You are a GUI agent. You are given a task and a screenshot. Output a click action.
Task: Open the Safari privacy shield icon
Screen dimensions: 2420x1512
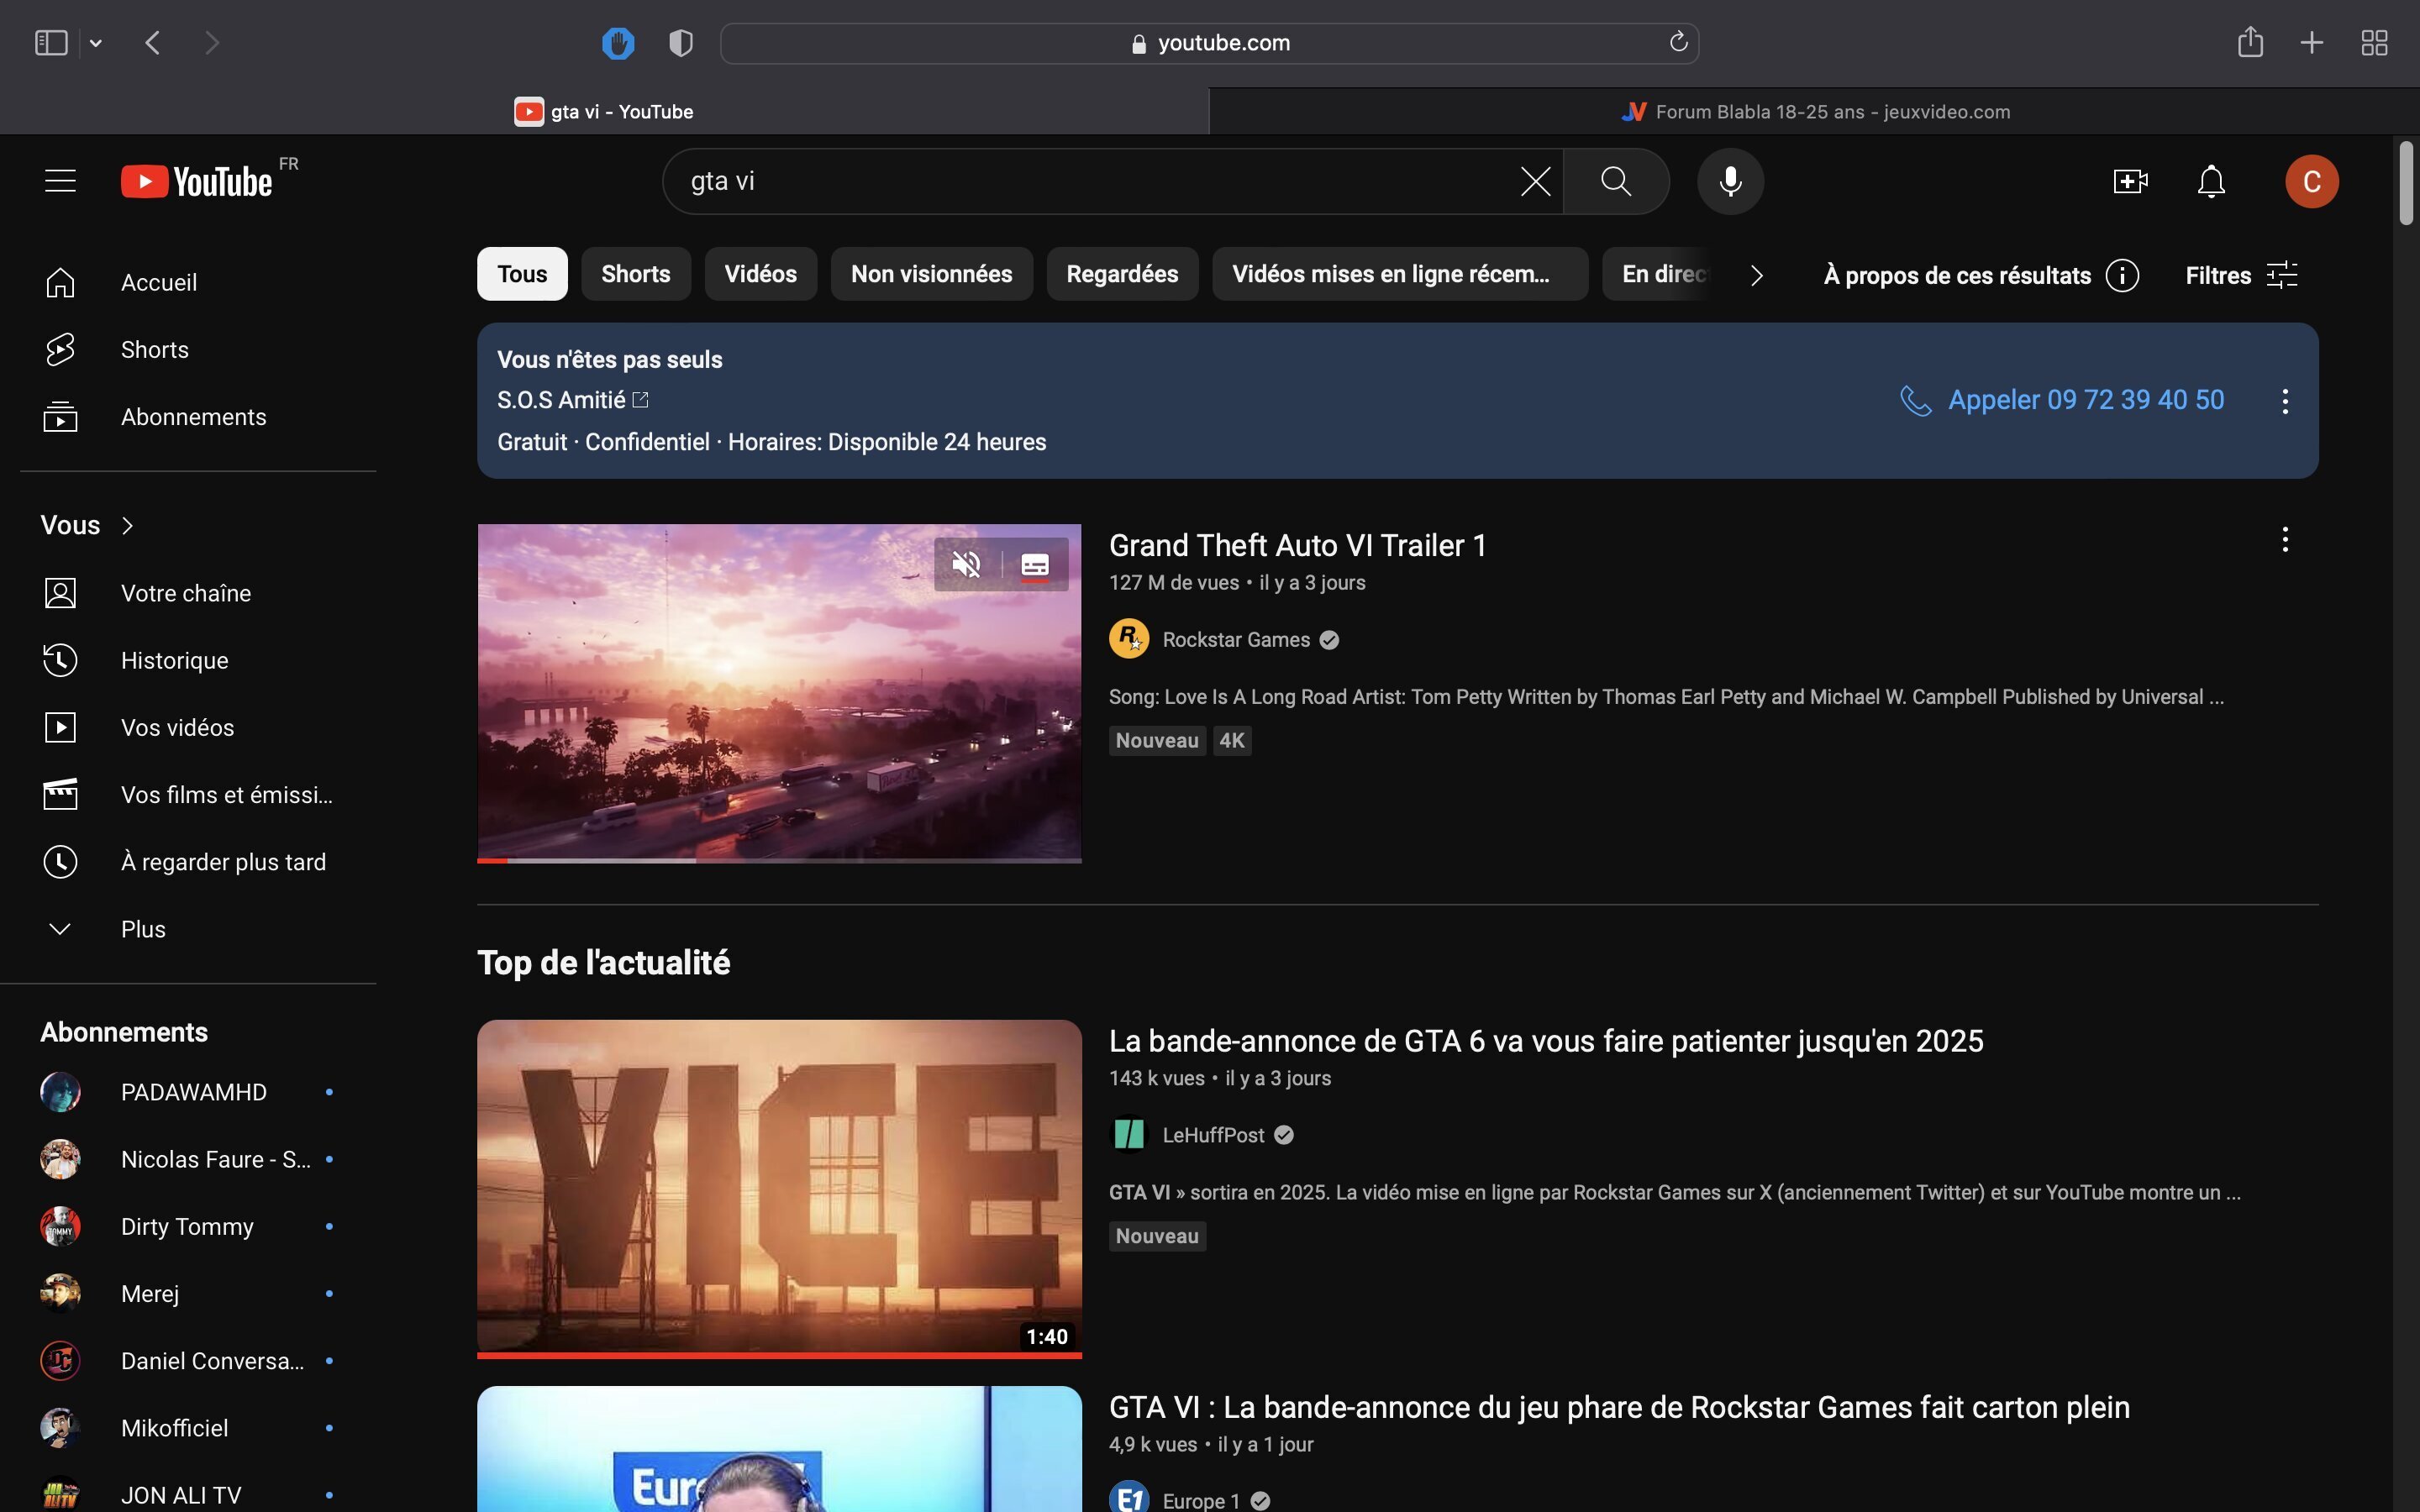click(x=681, y=43)
